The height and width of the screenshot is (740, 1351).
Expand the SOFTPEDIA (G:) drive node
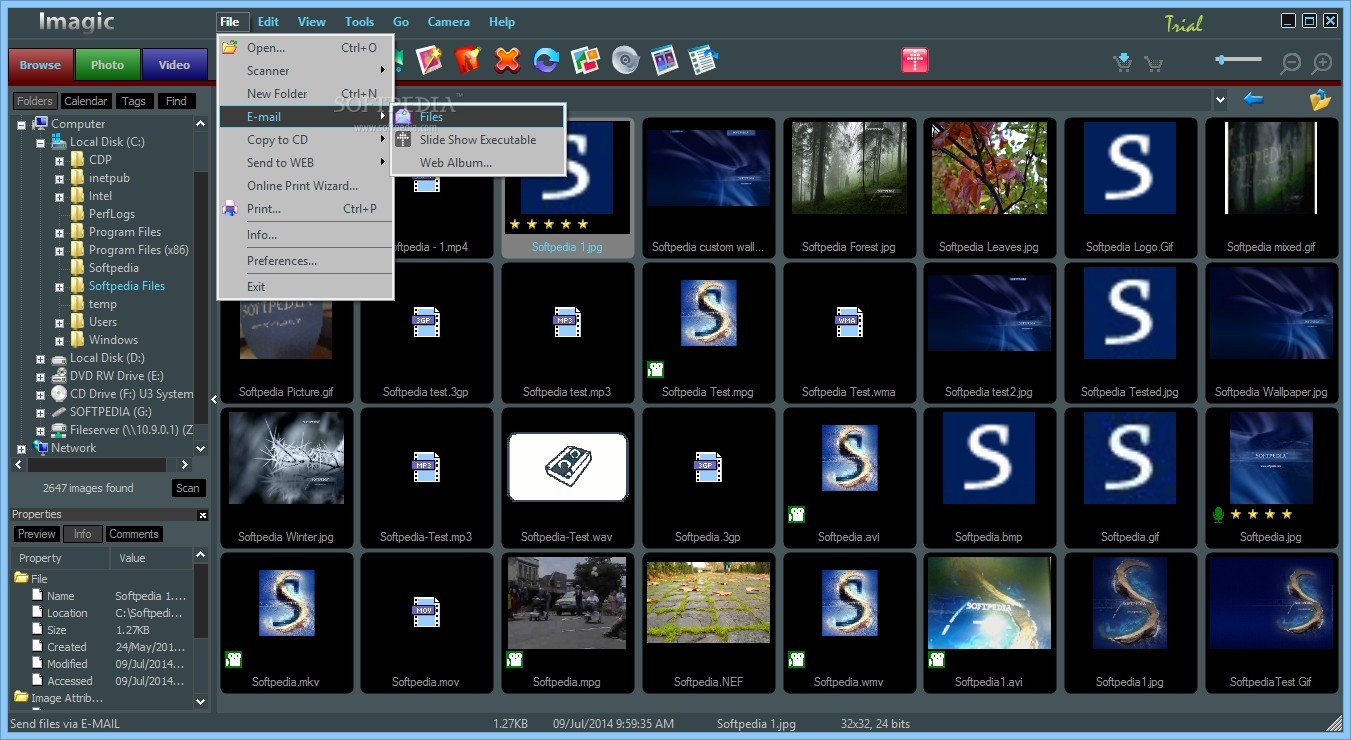coord(41,412)
